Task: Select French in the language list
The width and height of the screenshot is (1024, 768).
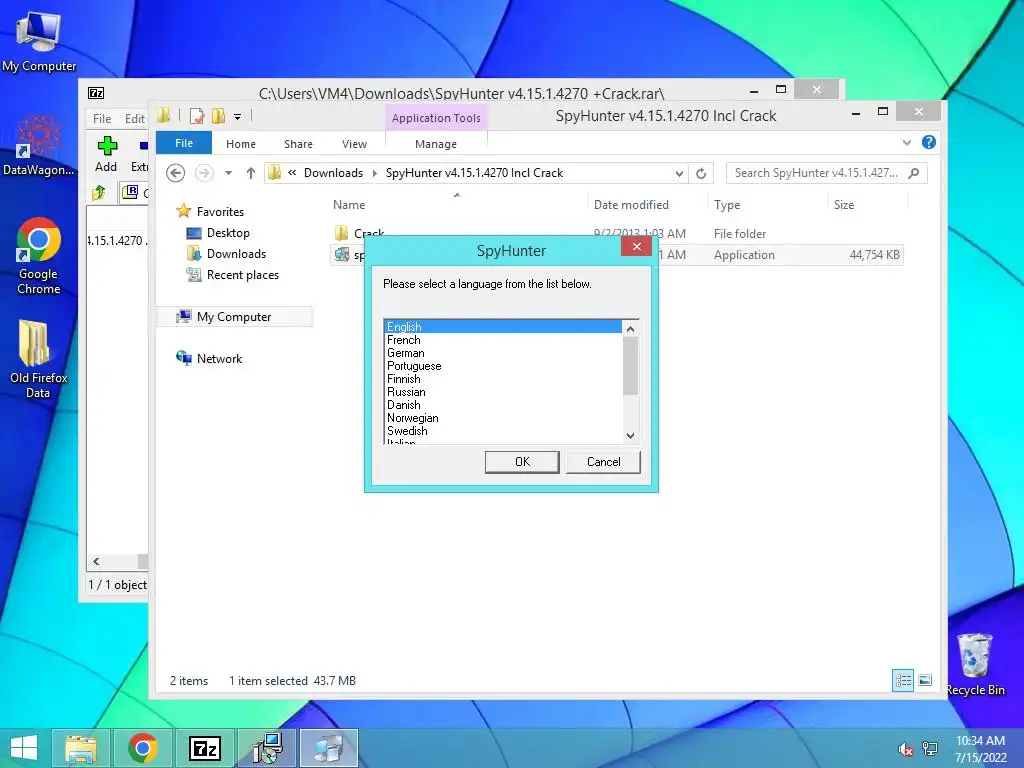Action: 503,340
